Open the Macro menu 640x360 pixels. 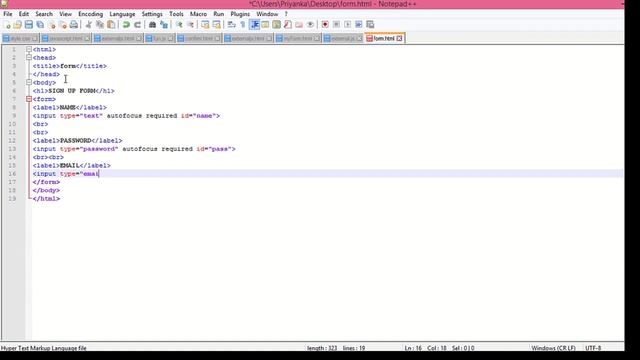pos(198,14)
